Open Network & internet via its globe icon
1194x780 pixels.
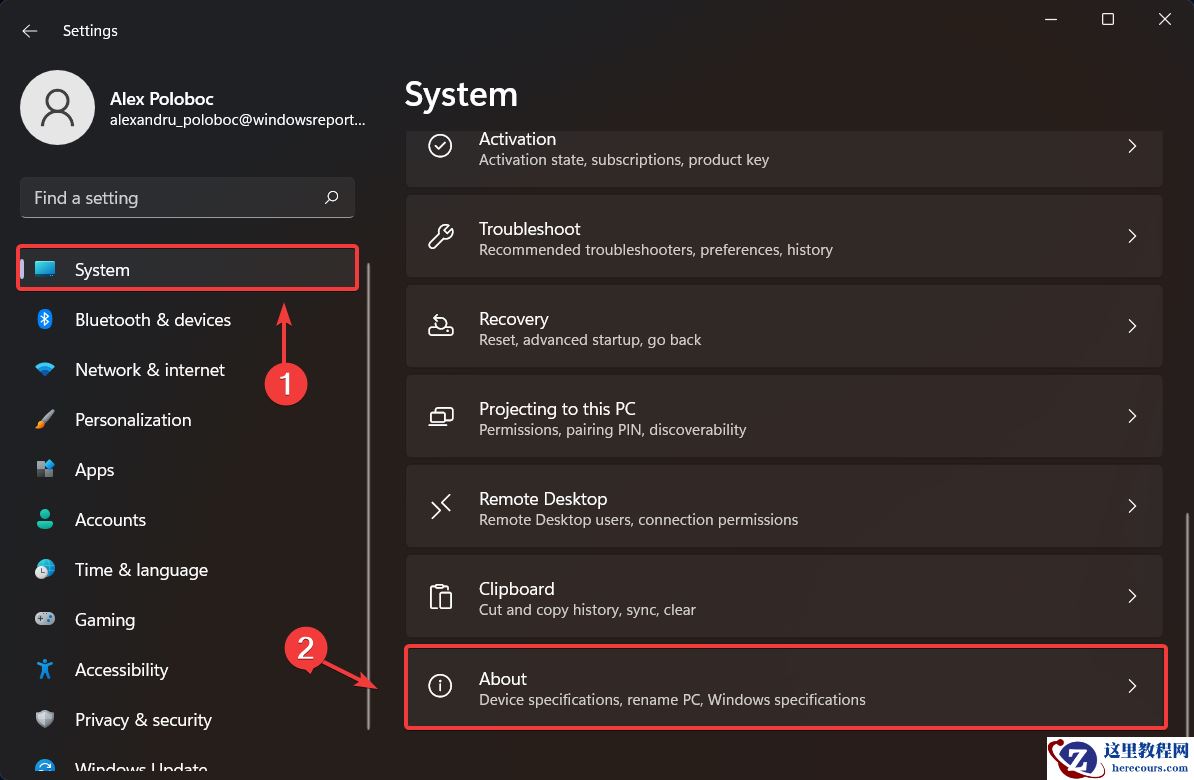click(45, 369)
